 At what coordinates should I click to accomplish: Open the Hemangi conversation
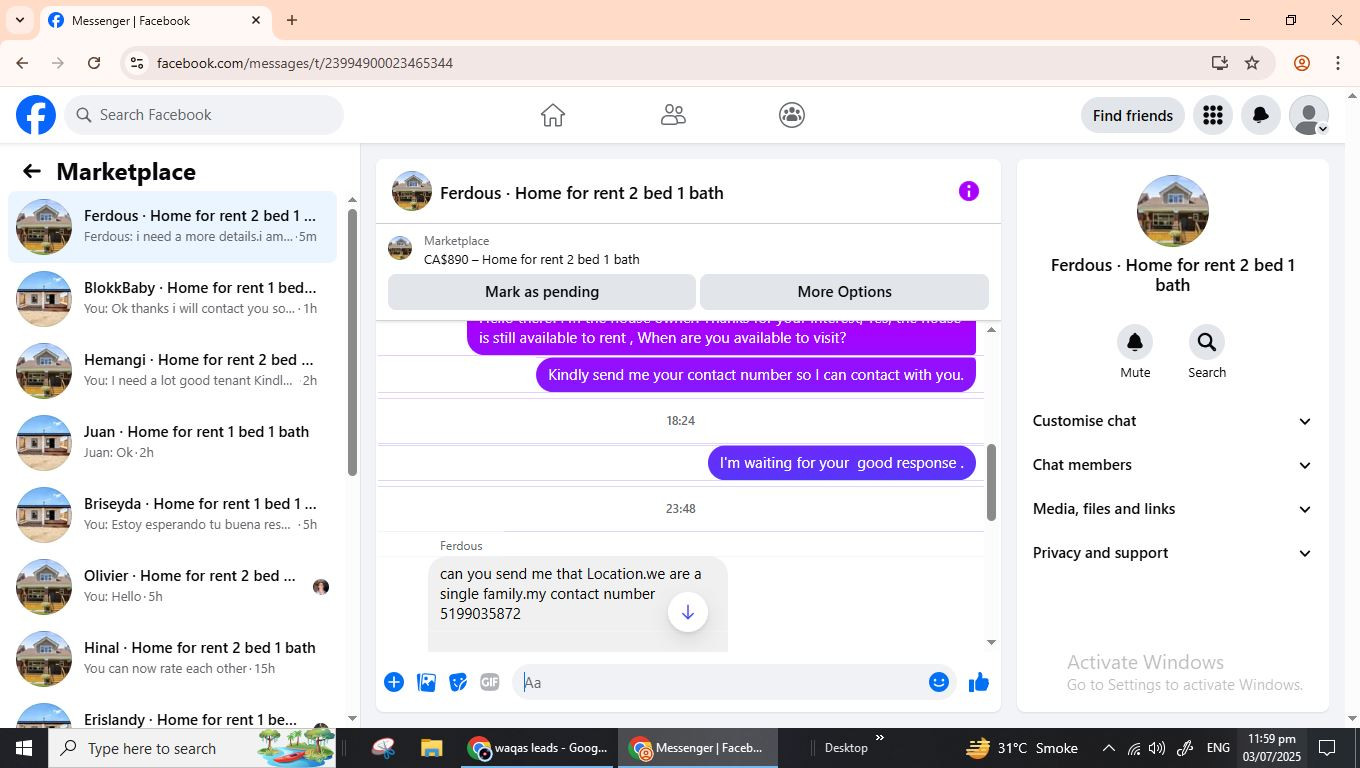[172, 371]
